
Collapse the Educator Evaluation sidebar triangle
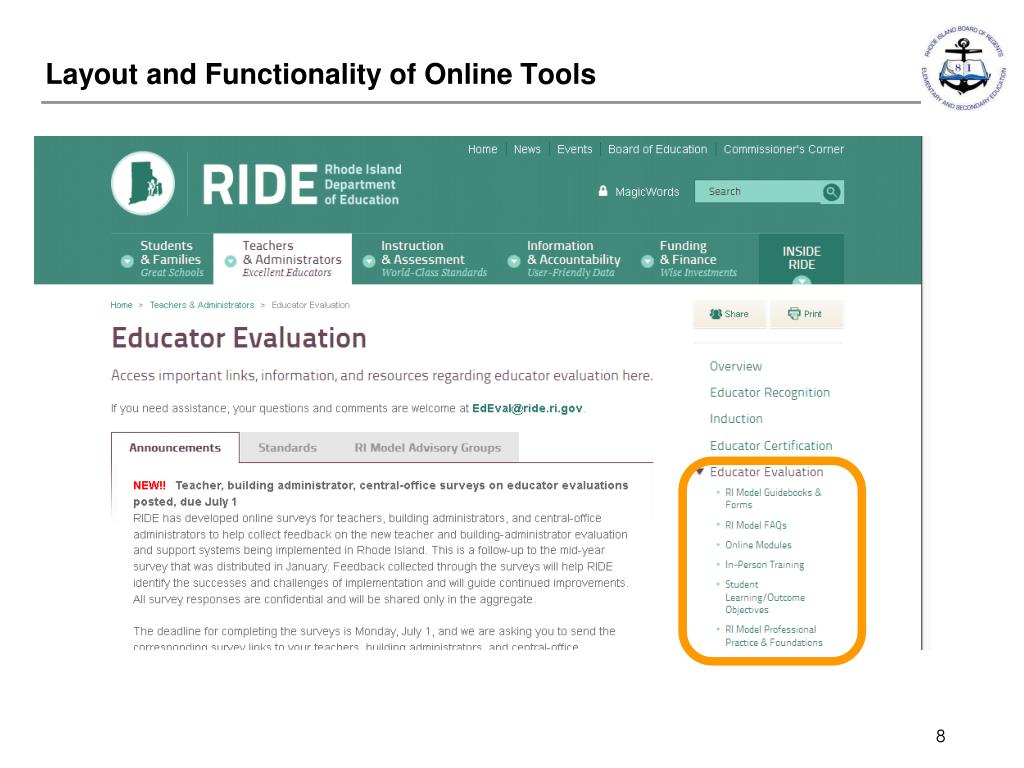(700, 472)
